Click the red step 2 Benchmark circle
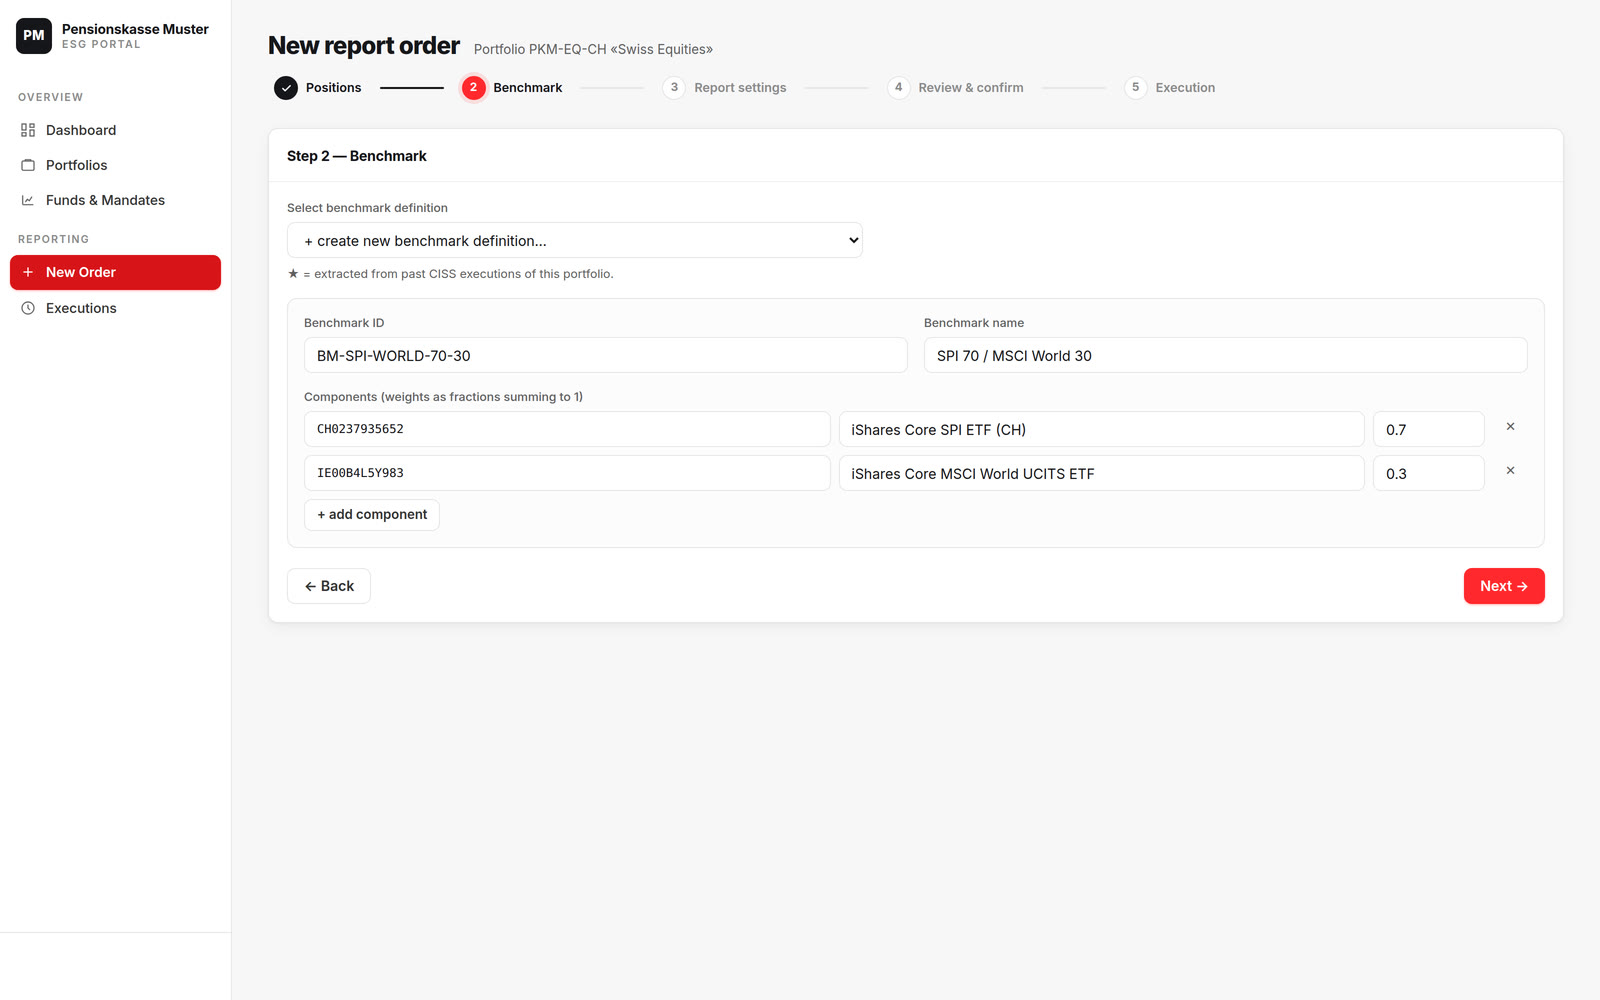The image size is (1600, 1000). pos(474,88)
